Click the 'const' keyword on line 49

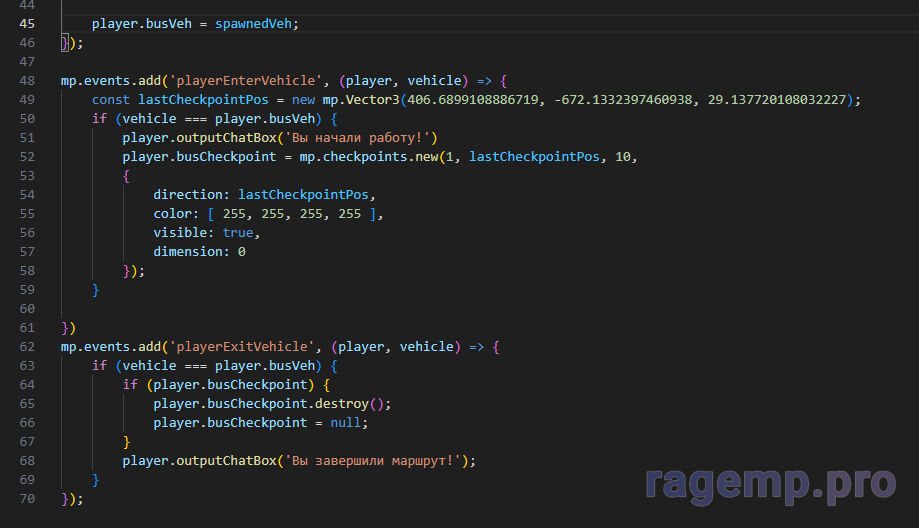pos(111,100)
